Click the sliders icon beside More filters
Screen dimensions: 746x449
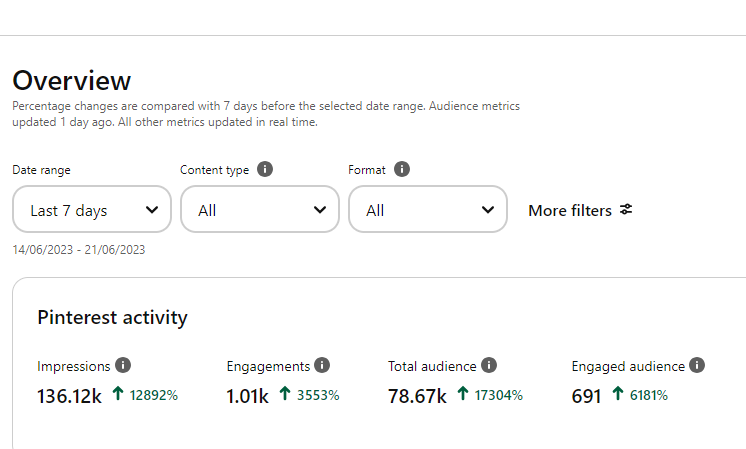click(x=626, y=210)
